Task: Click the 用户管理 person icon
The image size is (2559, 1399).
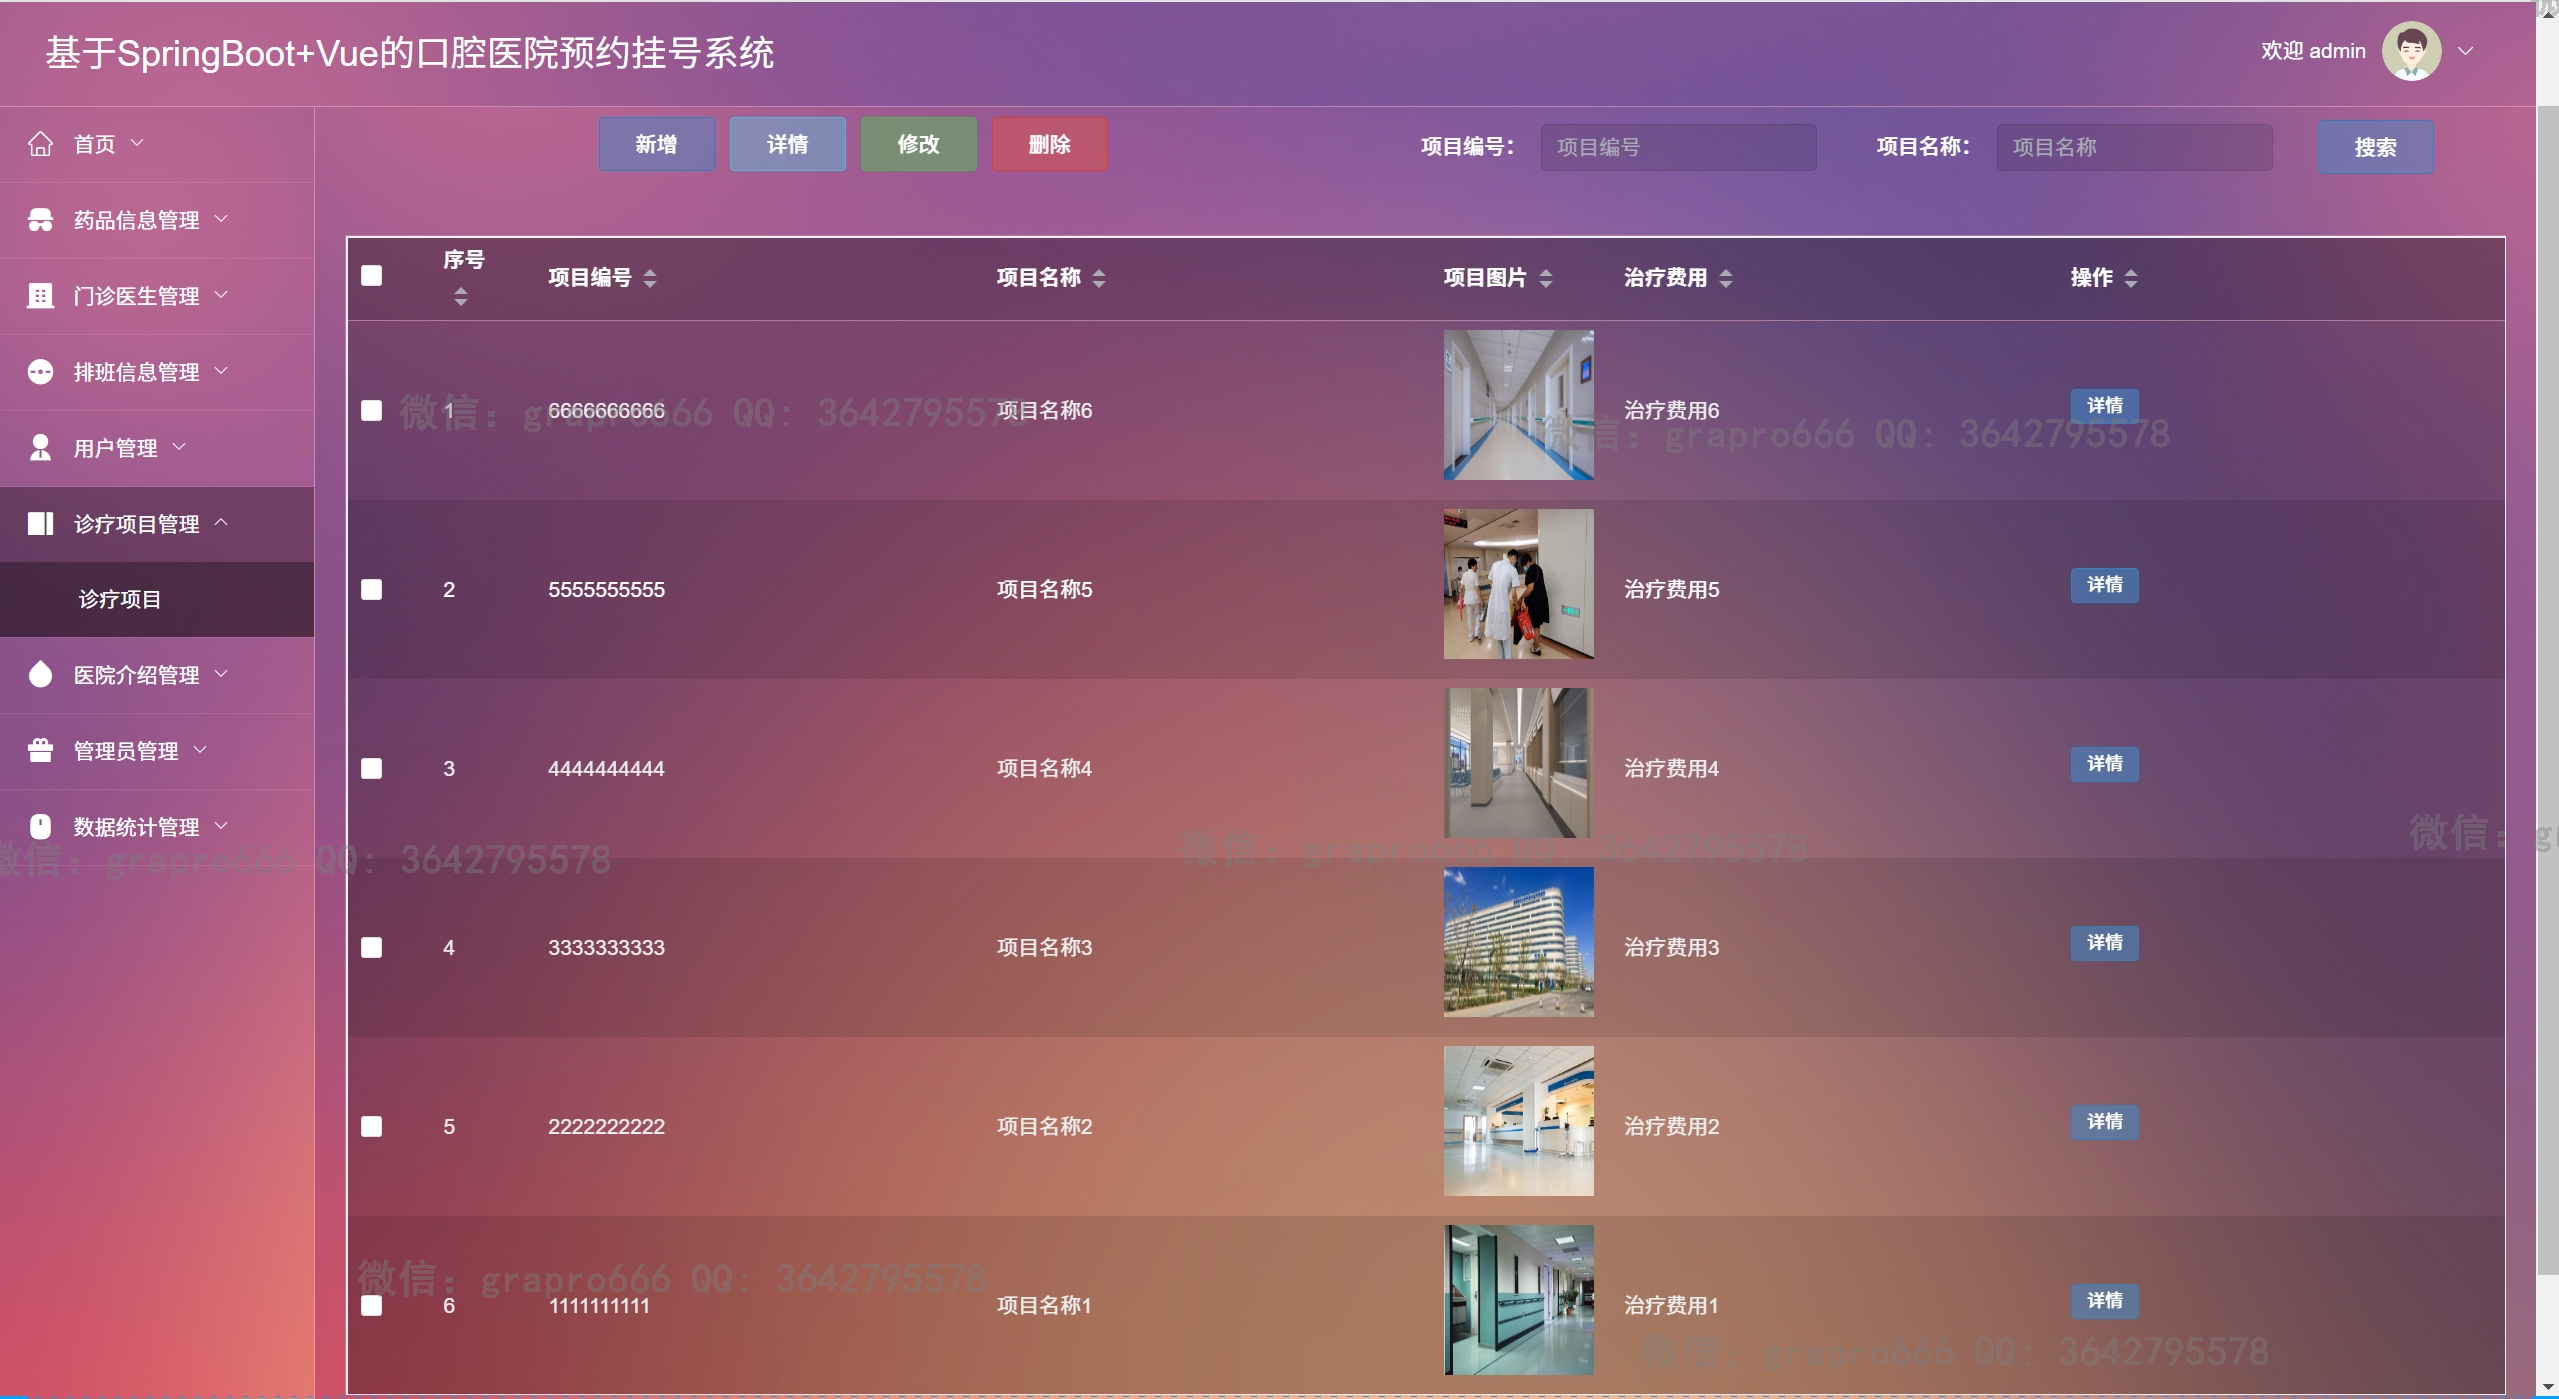Action: tap(40, 448)
